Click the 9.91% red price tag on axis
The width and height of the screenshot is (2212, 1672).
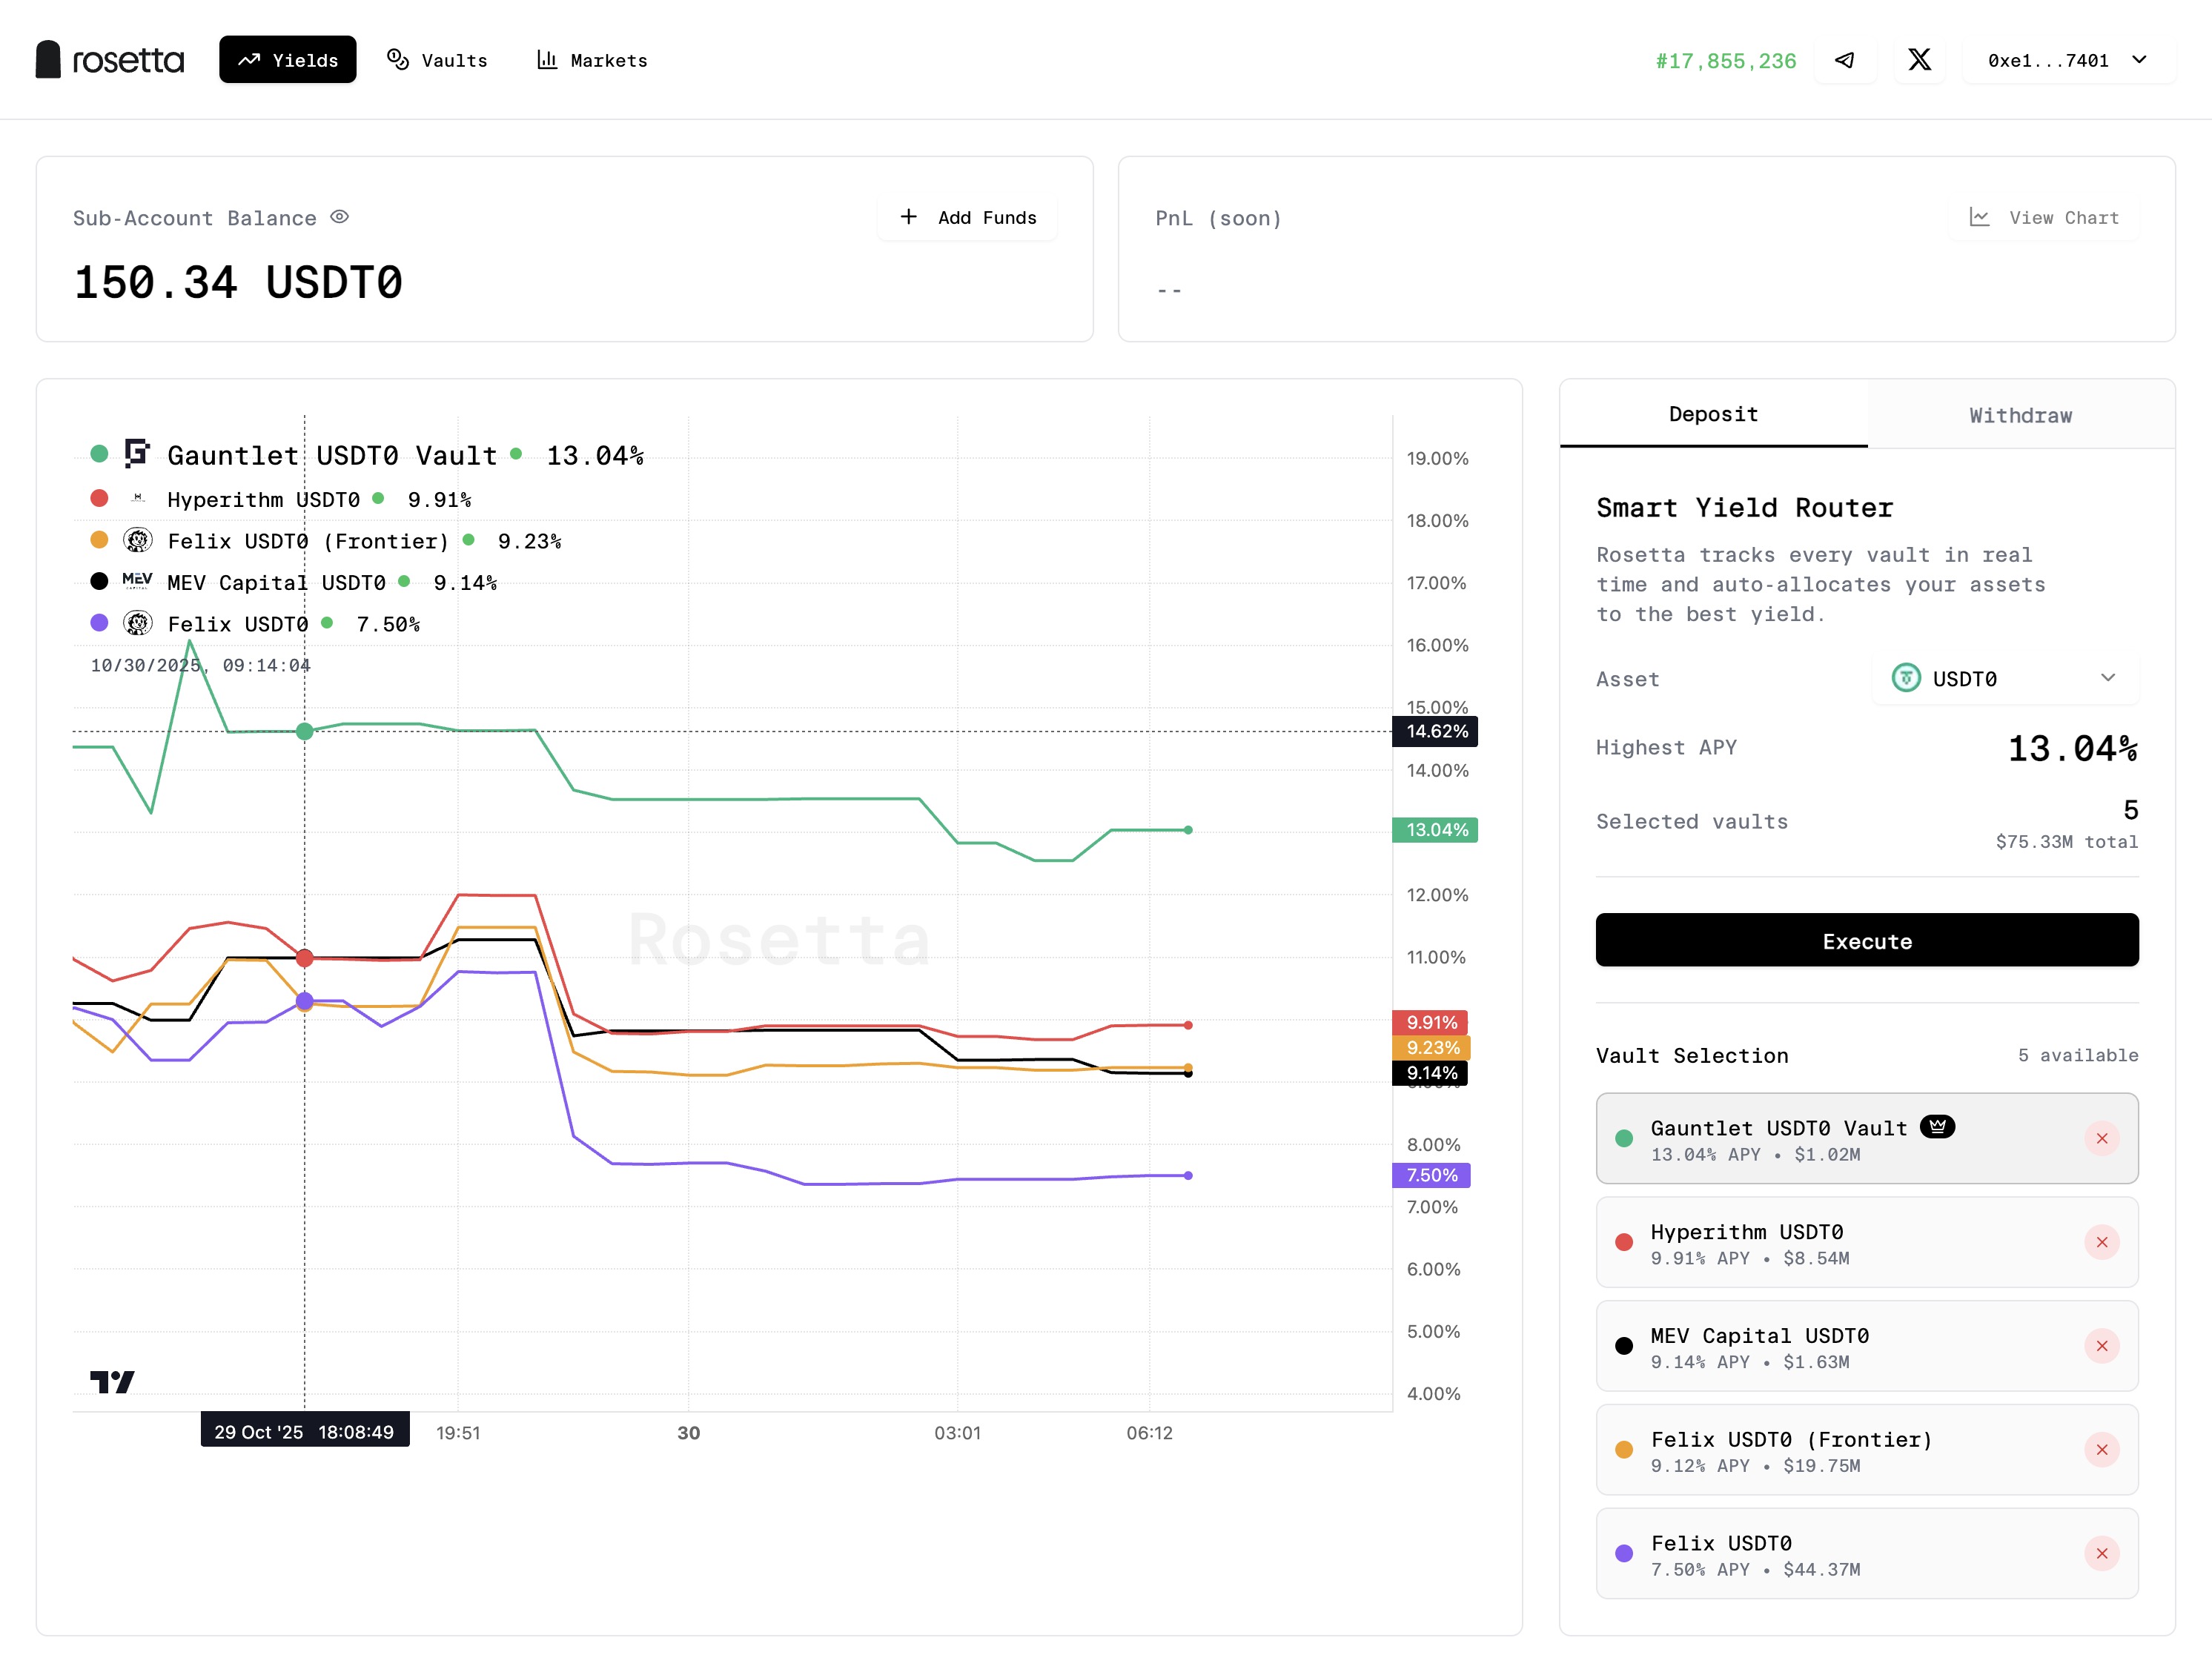[1431, 1022]
